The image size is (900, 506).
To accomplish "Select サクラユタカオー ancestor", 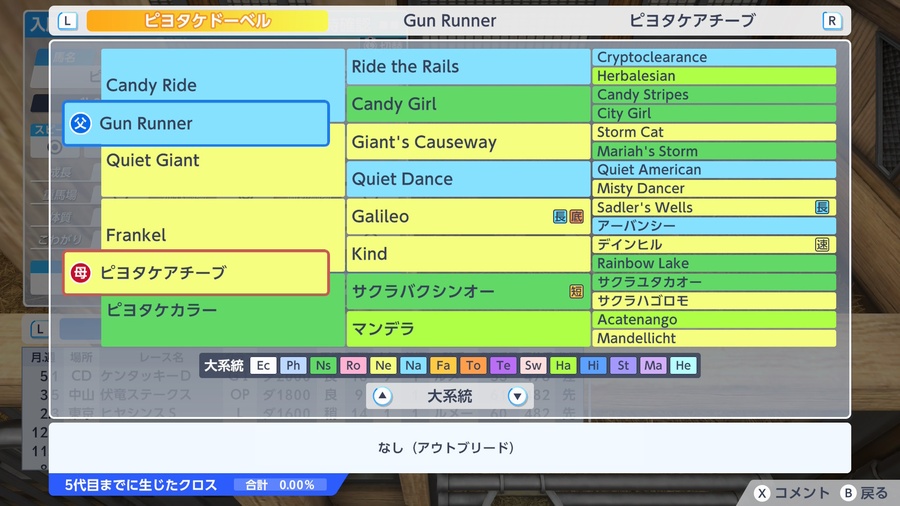I will coord(714,282).
